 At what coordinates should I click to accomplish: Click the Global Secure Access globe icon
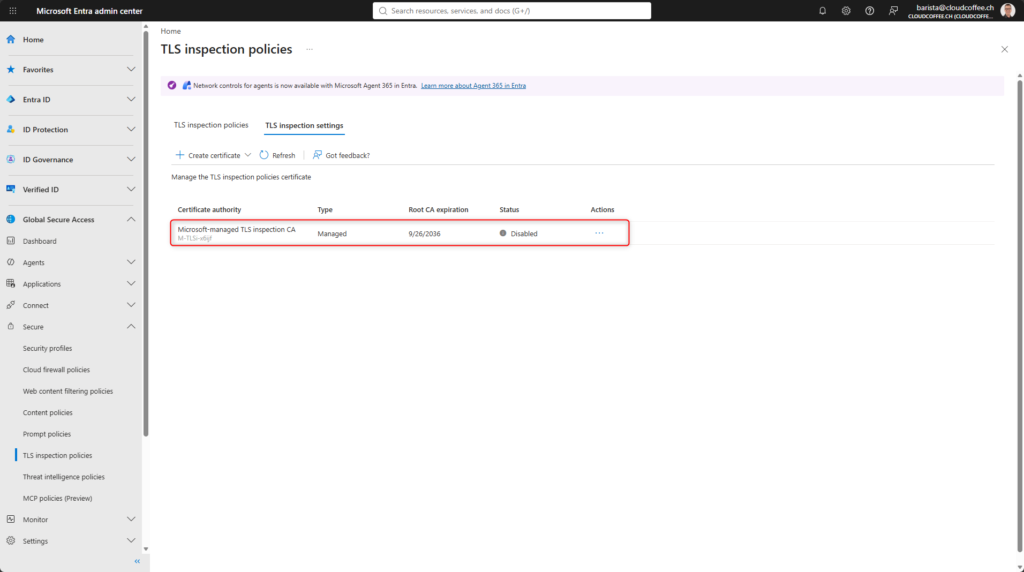pyautogui.click(x=10, y=219)
